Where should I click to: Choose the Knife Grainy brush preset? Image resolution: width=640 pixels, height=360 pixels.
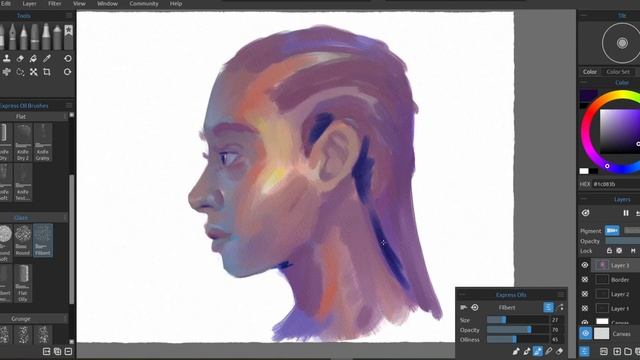(42, 142)
